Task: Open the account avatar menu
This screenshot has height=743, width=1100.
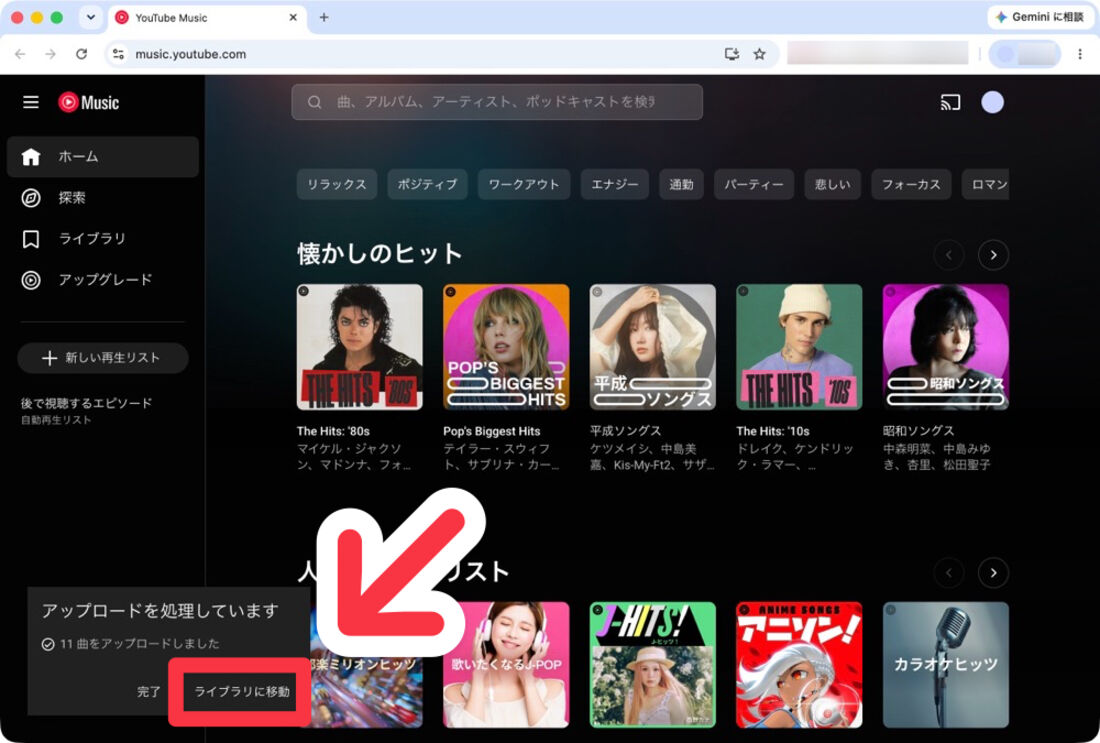Action: pyautogui.click(x=992, y=102)
